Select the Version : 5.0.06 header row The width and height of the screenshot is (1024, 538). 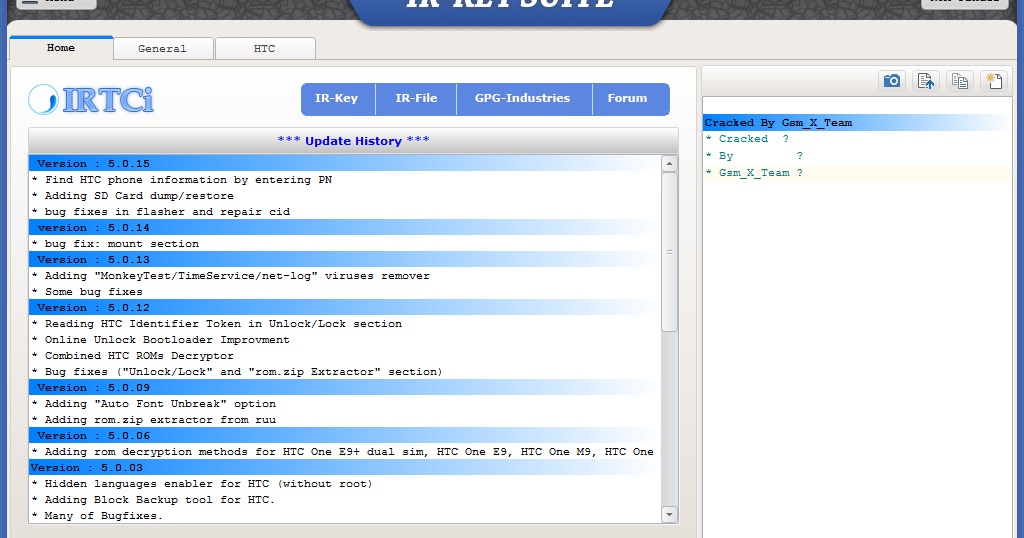345,435
